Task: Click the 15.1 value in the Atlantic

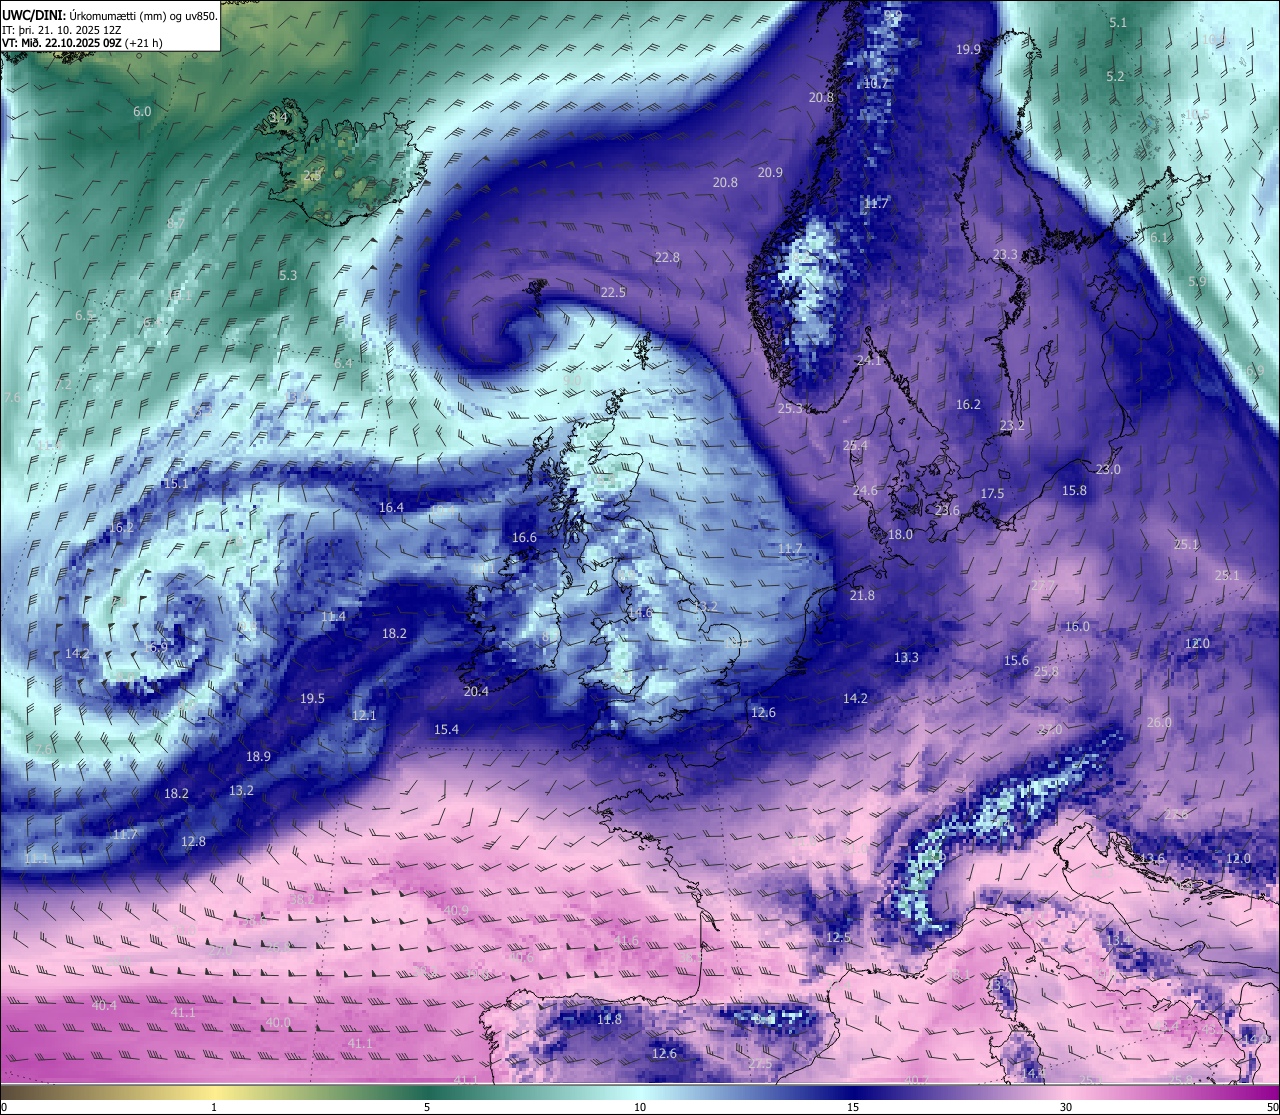Action: coord(175,484)
